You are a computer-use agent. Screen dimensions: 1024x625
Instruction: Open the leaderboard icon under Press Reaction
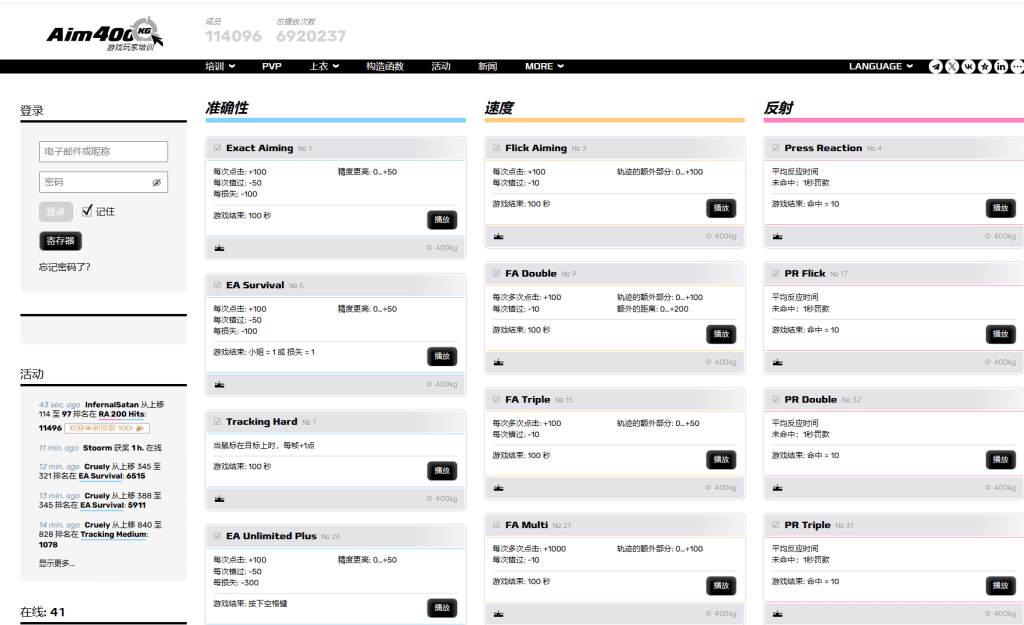click(x=778, y=237)
